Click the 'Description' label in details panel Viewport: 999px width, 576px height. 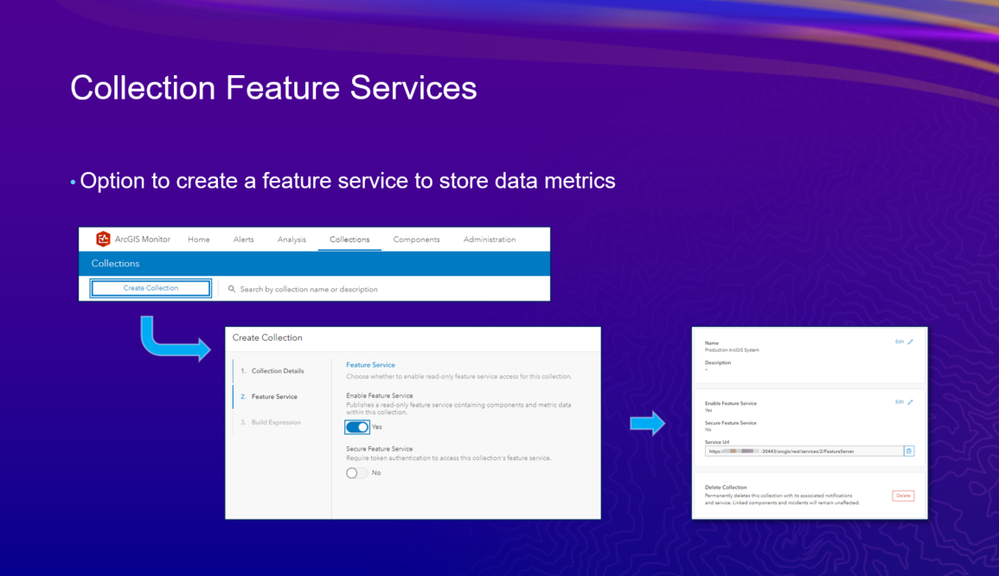coord(718,363)
